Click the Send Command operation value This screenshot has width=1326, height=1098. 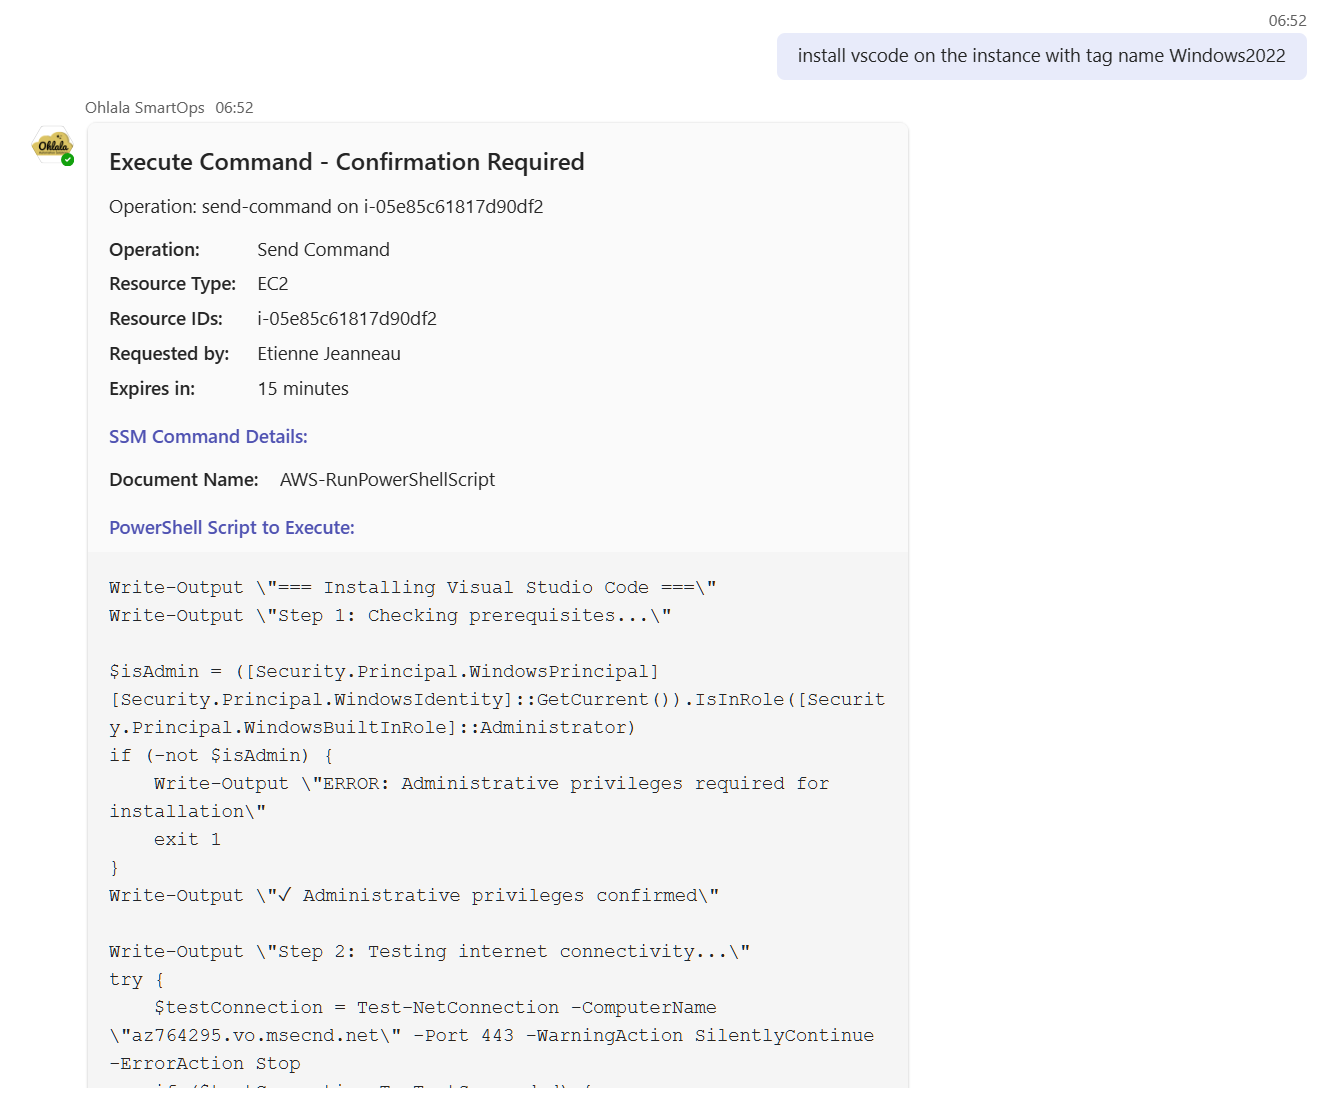point(323,250)
